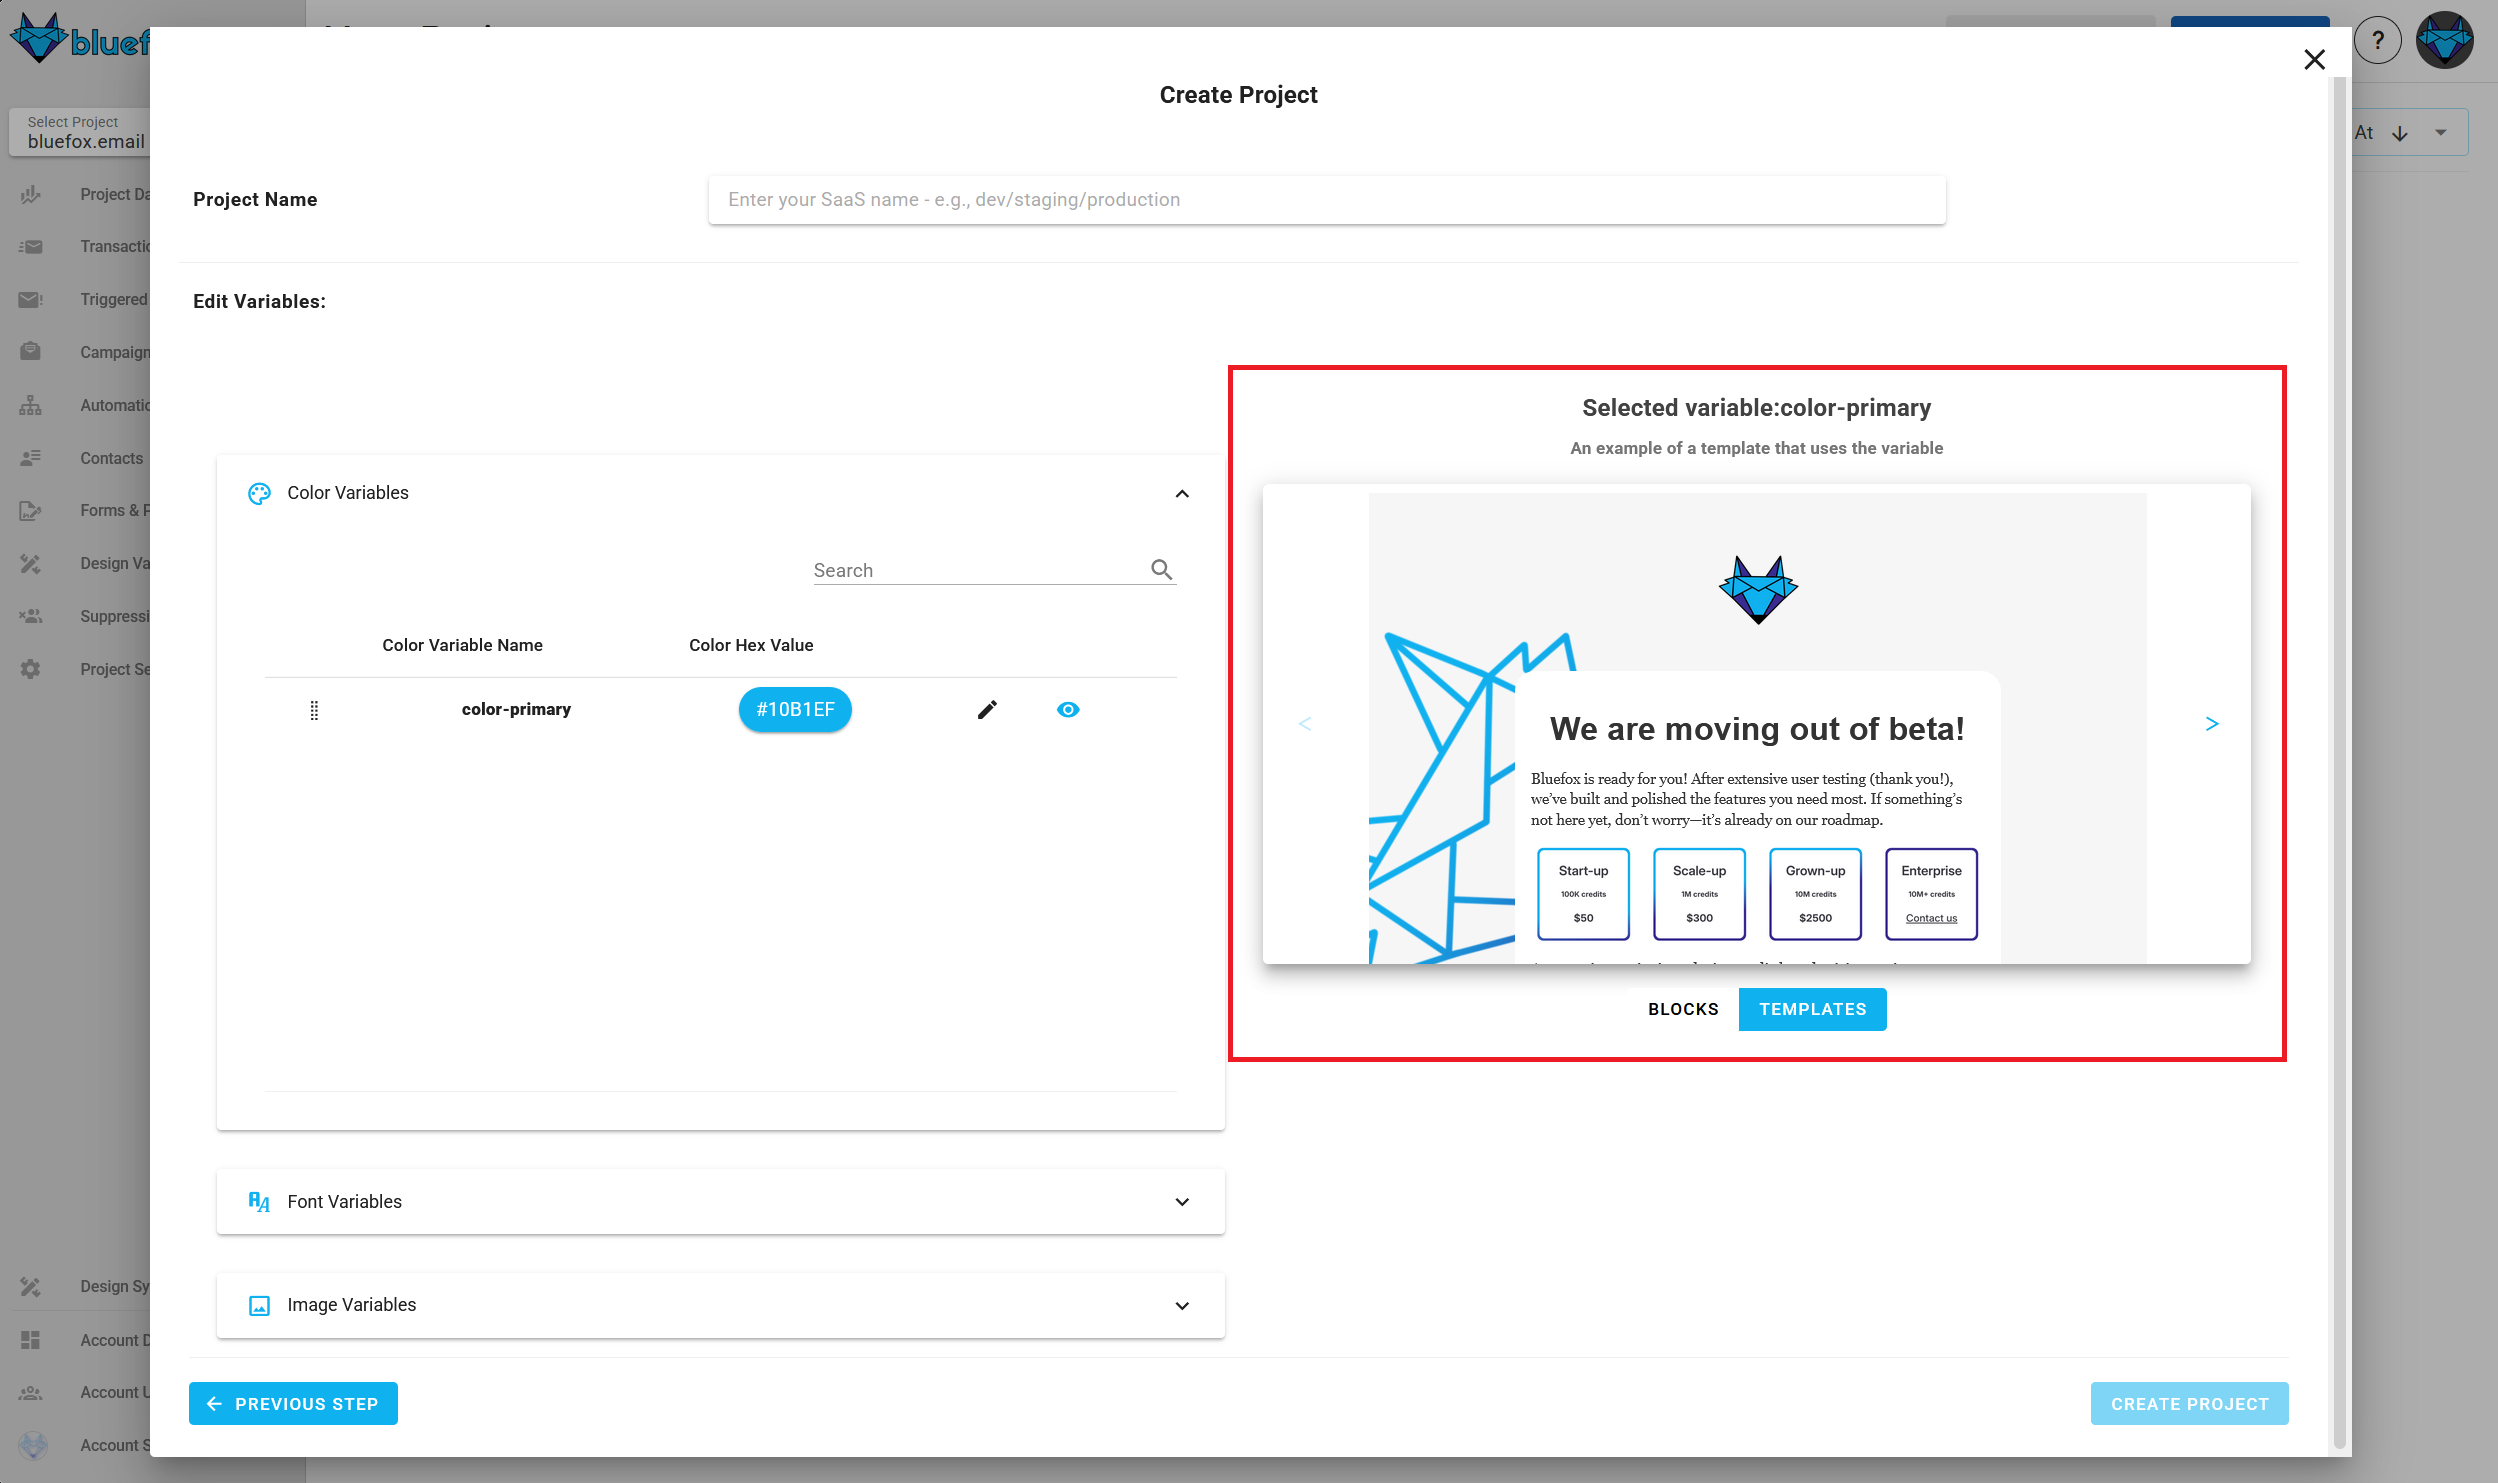Screen dimensions: 2498x1483
Task: Edit color-primary using the pencil icon
Action: [x=987, y=709]
